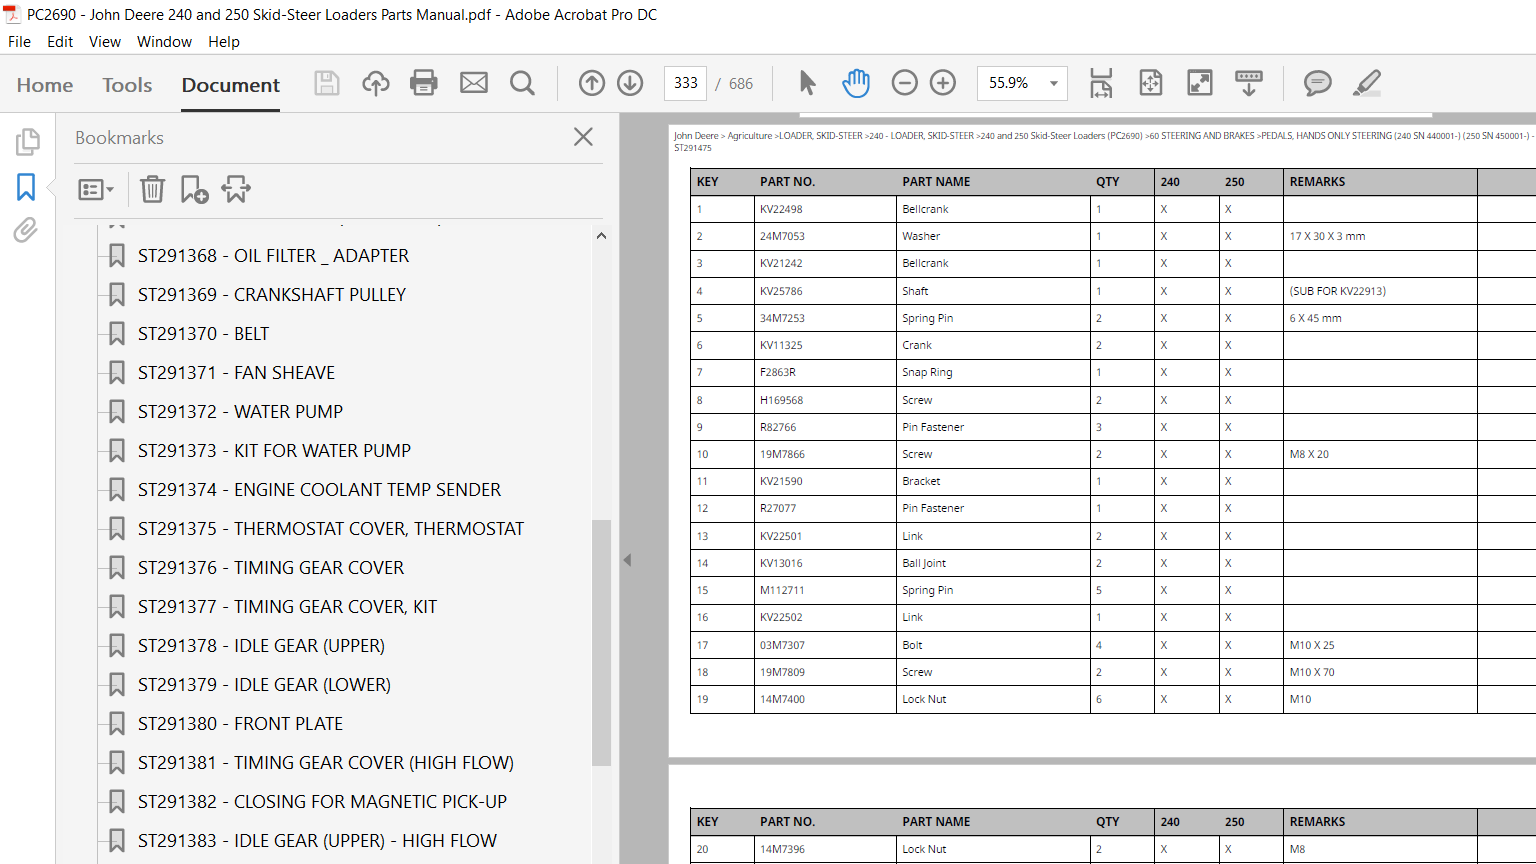
Task: Open the read mode download-style toolbar icon
Action: pyautogui.click(x=1249, y=83)
